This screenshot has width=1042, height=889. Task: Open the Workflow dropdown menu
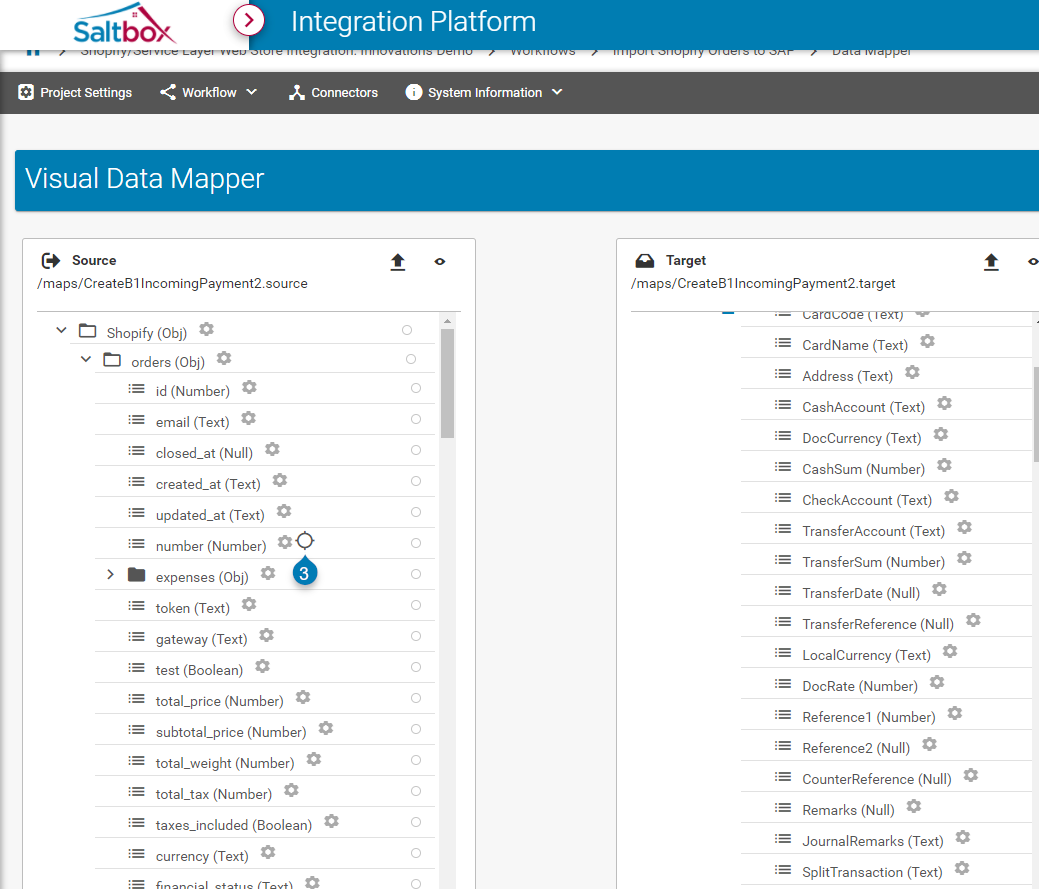209,92
